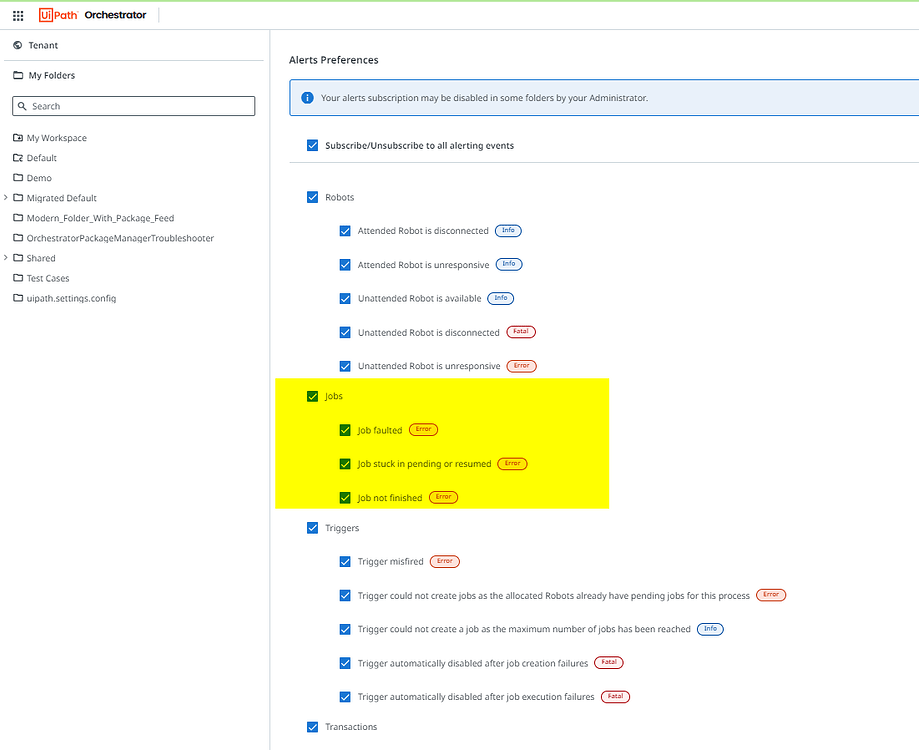The height and width of the screenshot is (750, 919).
Task: Click the Fatal badge next to Unattended Robot is disconnected
Action: point(519,332)
